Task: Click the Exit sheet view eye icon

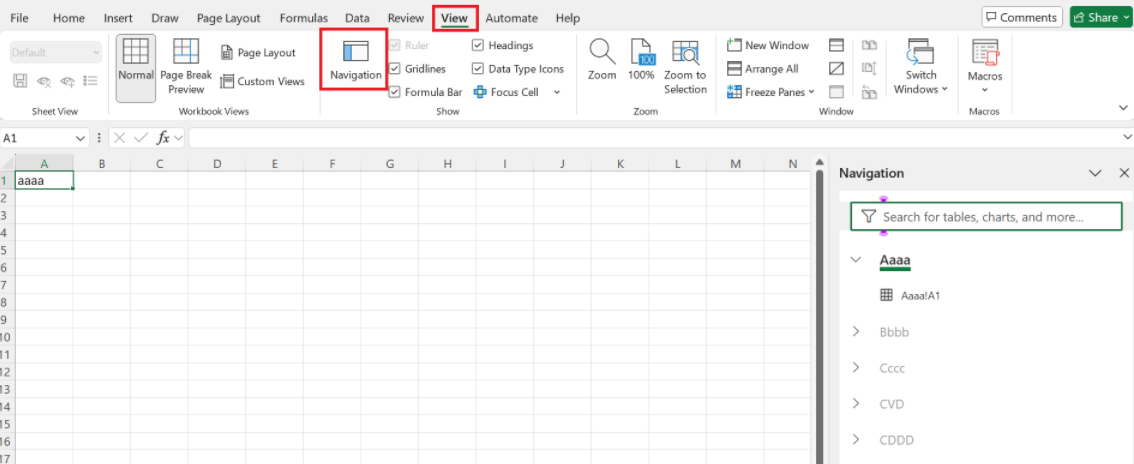Action: click(44, 81)
